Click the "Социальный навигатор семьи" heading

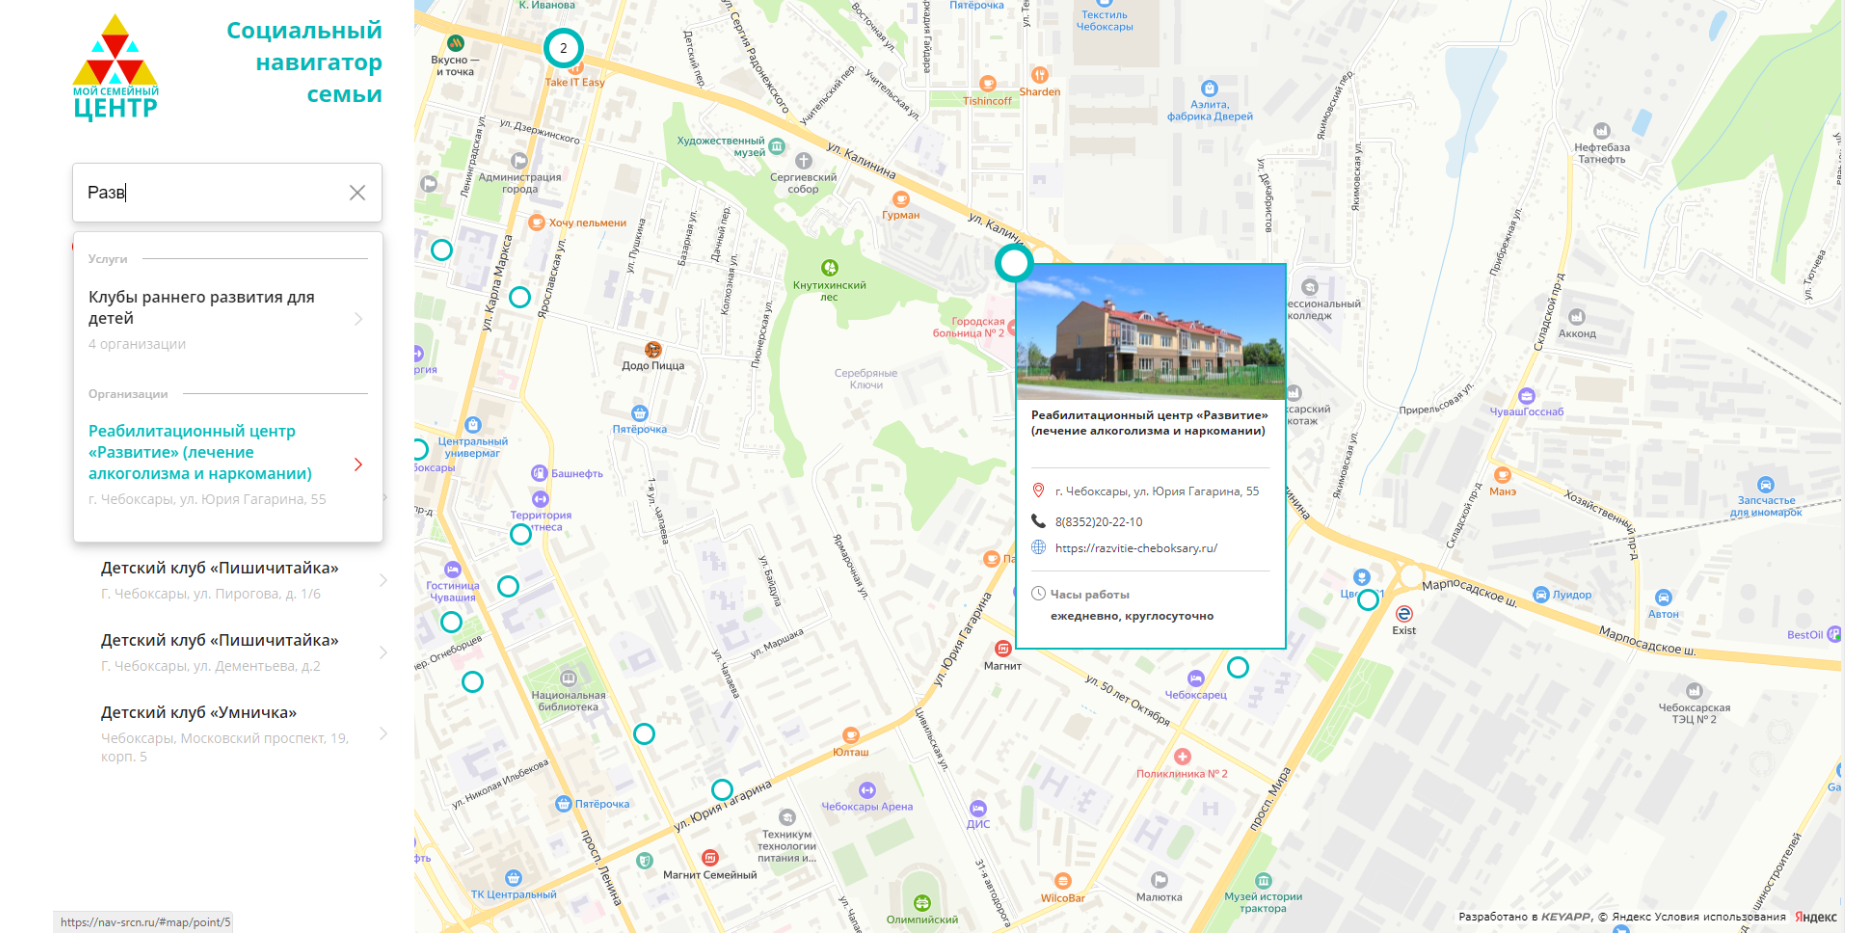click(x=304, y=62)
